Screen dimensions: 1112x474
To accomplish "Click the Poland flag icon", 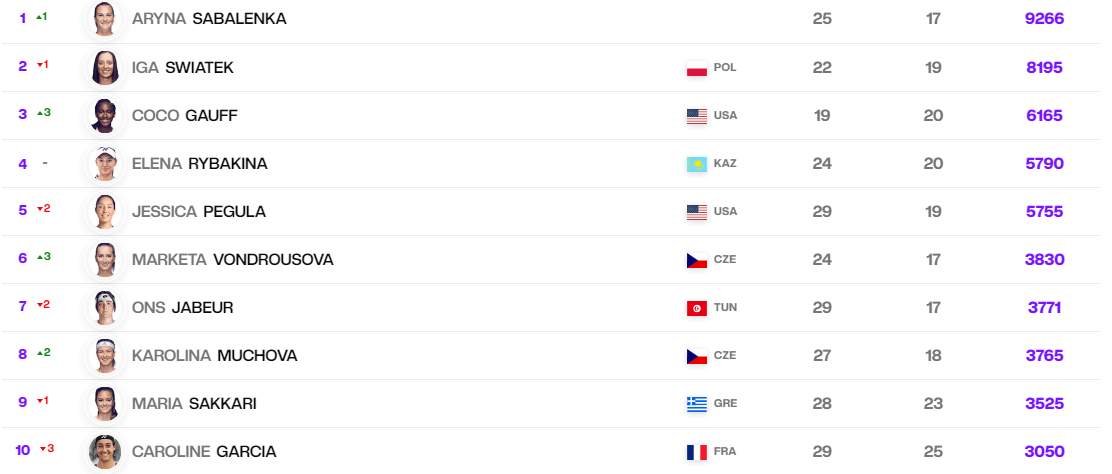I will (x=696, y=69).
